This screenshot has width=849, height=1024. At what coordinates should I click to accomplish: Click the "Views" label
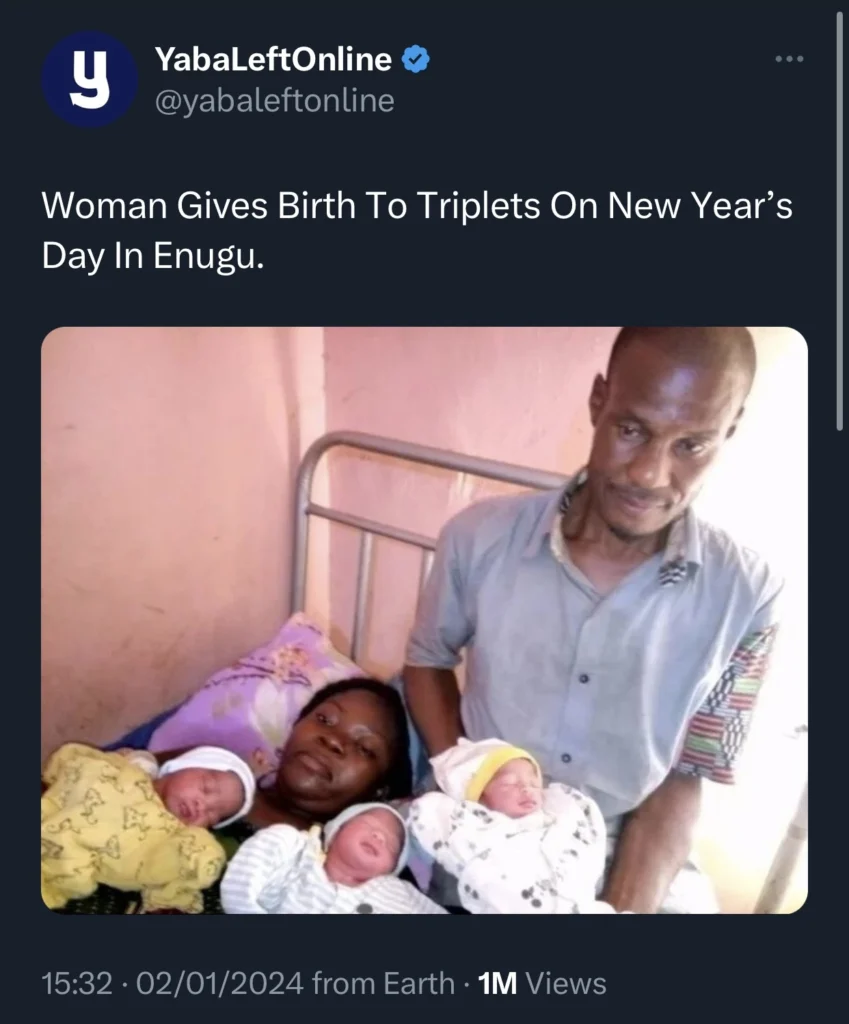coord(566,983)
